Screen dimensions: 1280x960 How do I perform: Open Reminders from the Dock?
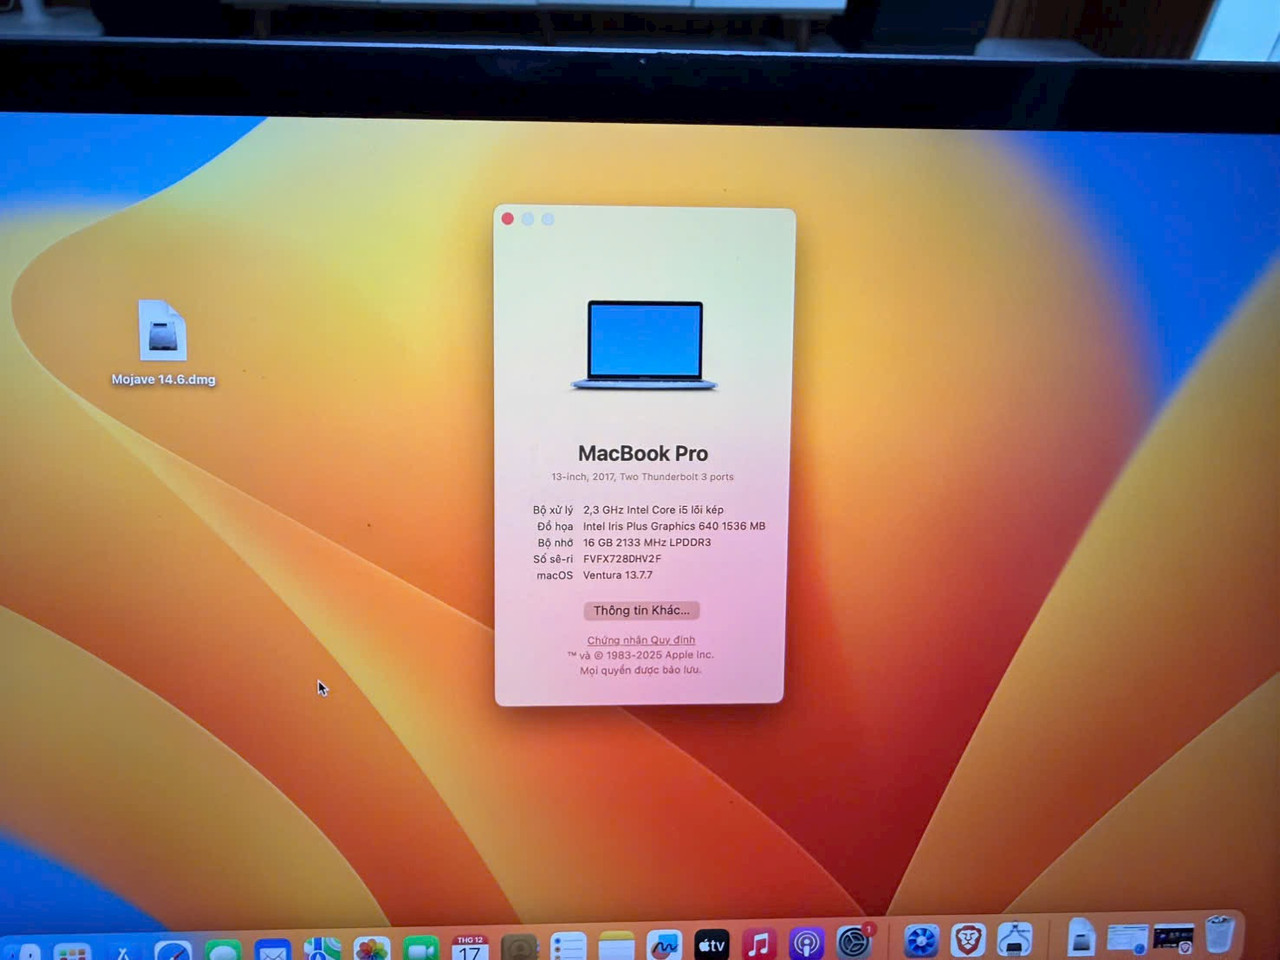[568, 947]
